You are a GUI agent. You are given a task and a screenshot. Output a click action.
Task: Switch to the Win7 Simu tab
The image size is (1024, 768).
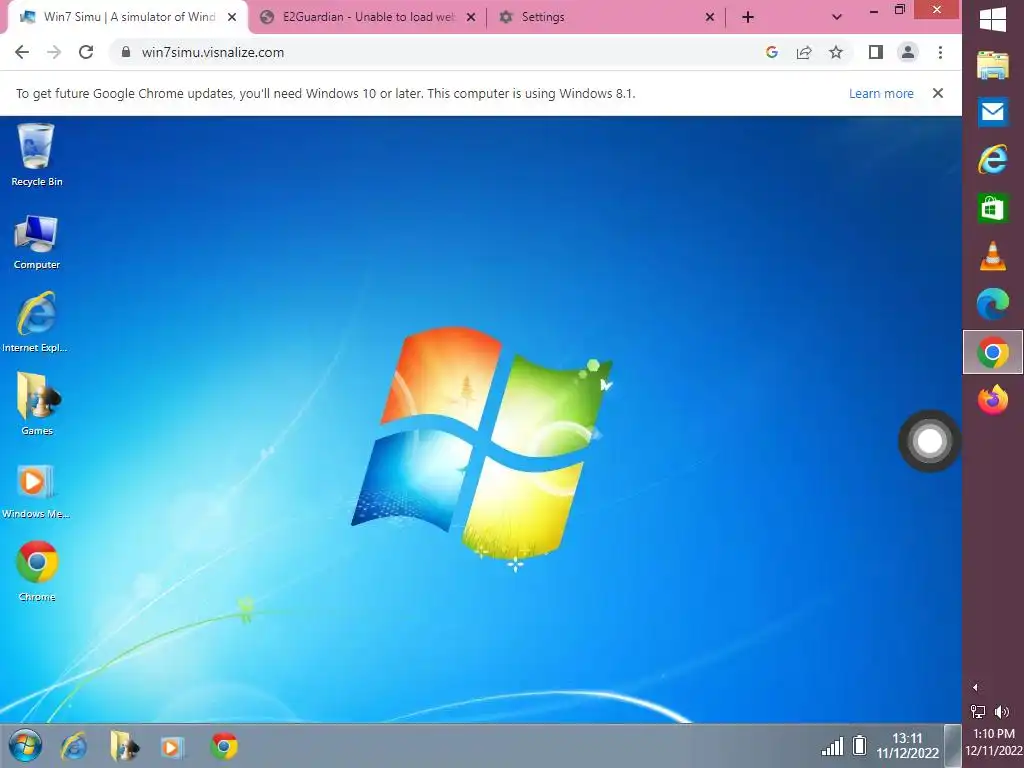point(128,18)
